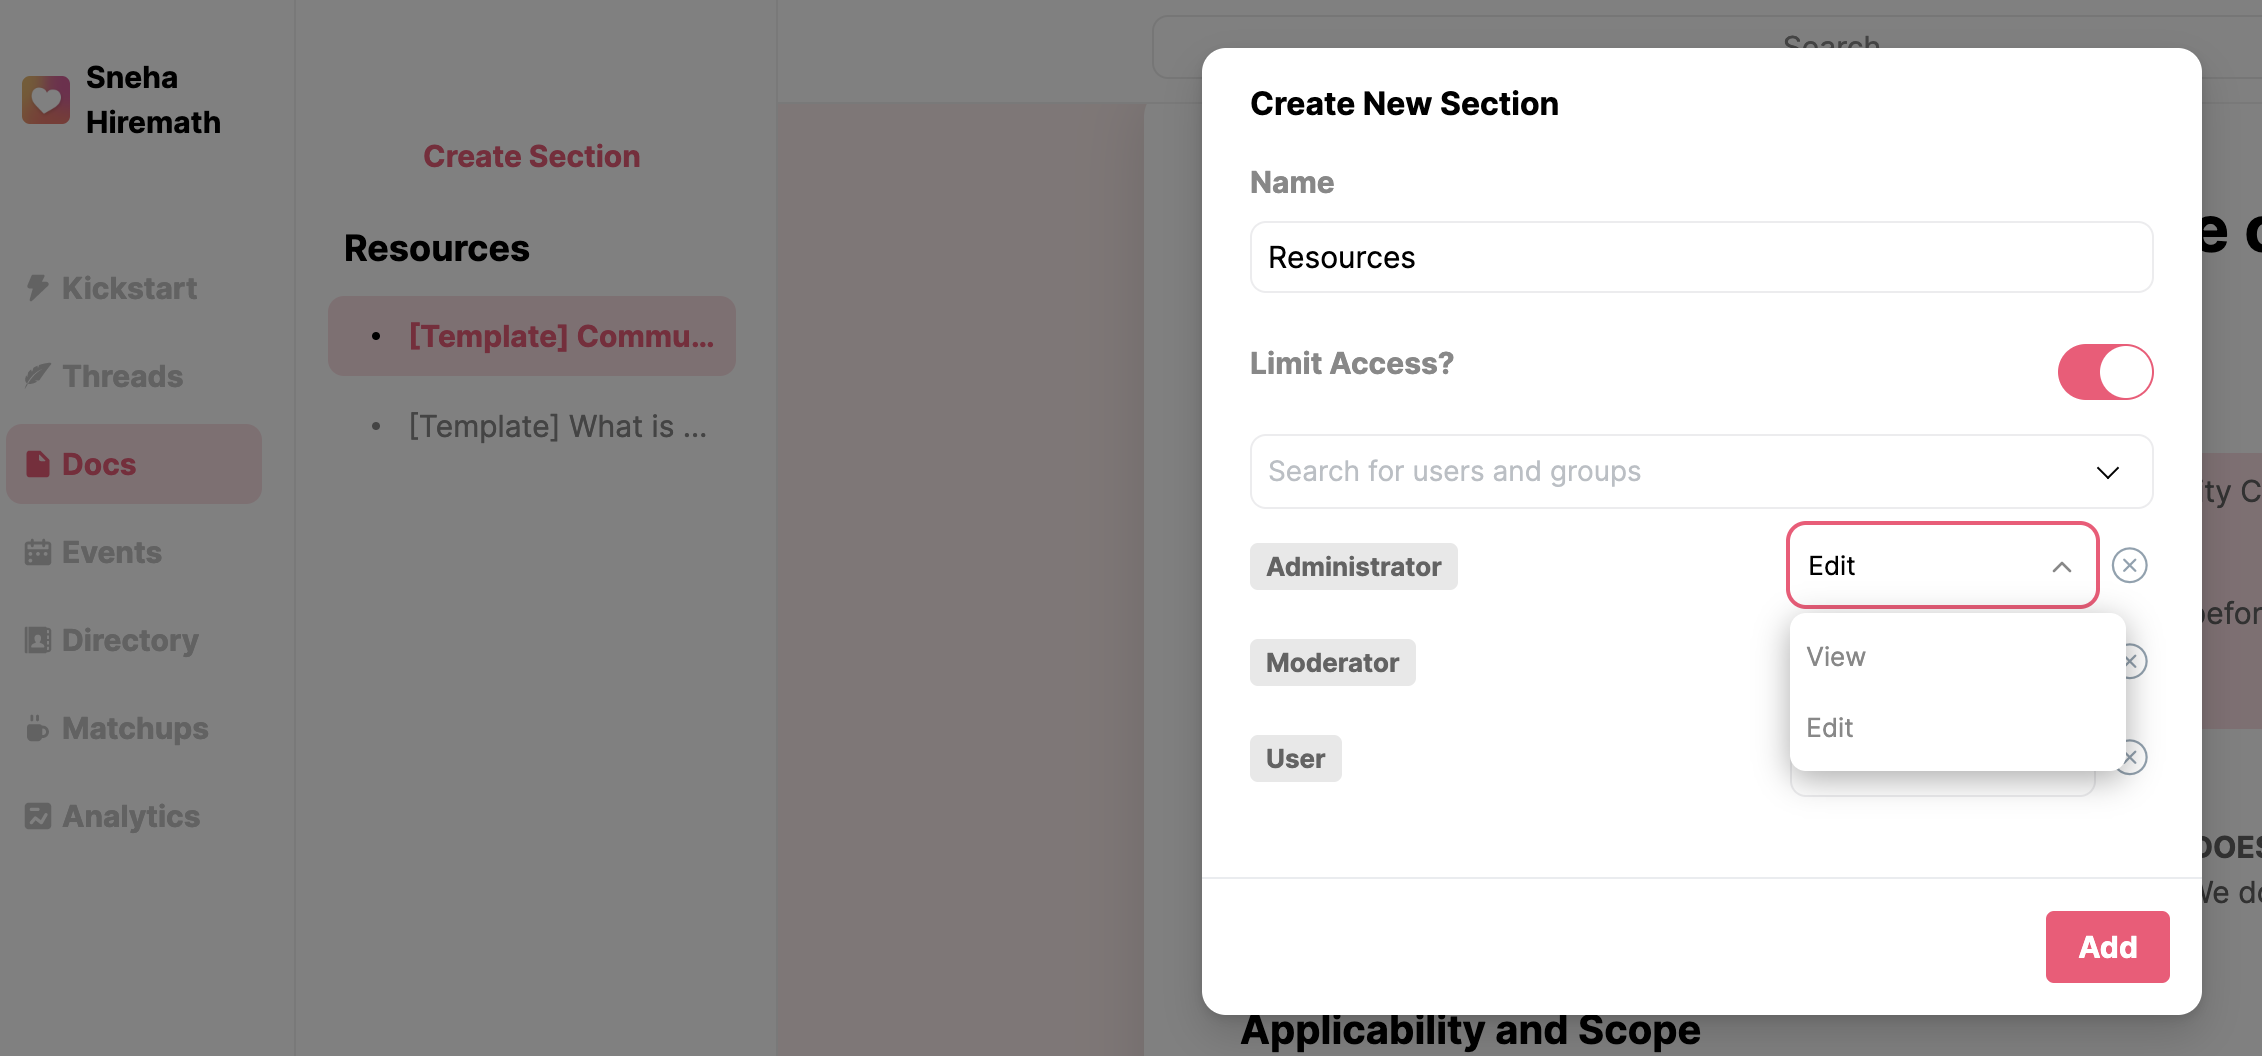Remove the Administrator access row
This screenshot has width=2262, height=1056.
[x=2129, y=566]
